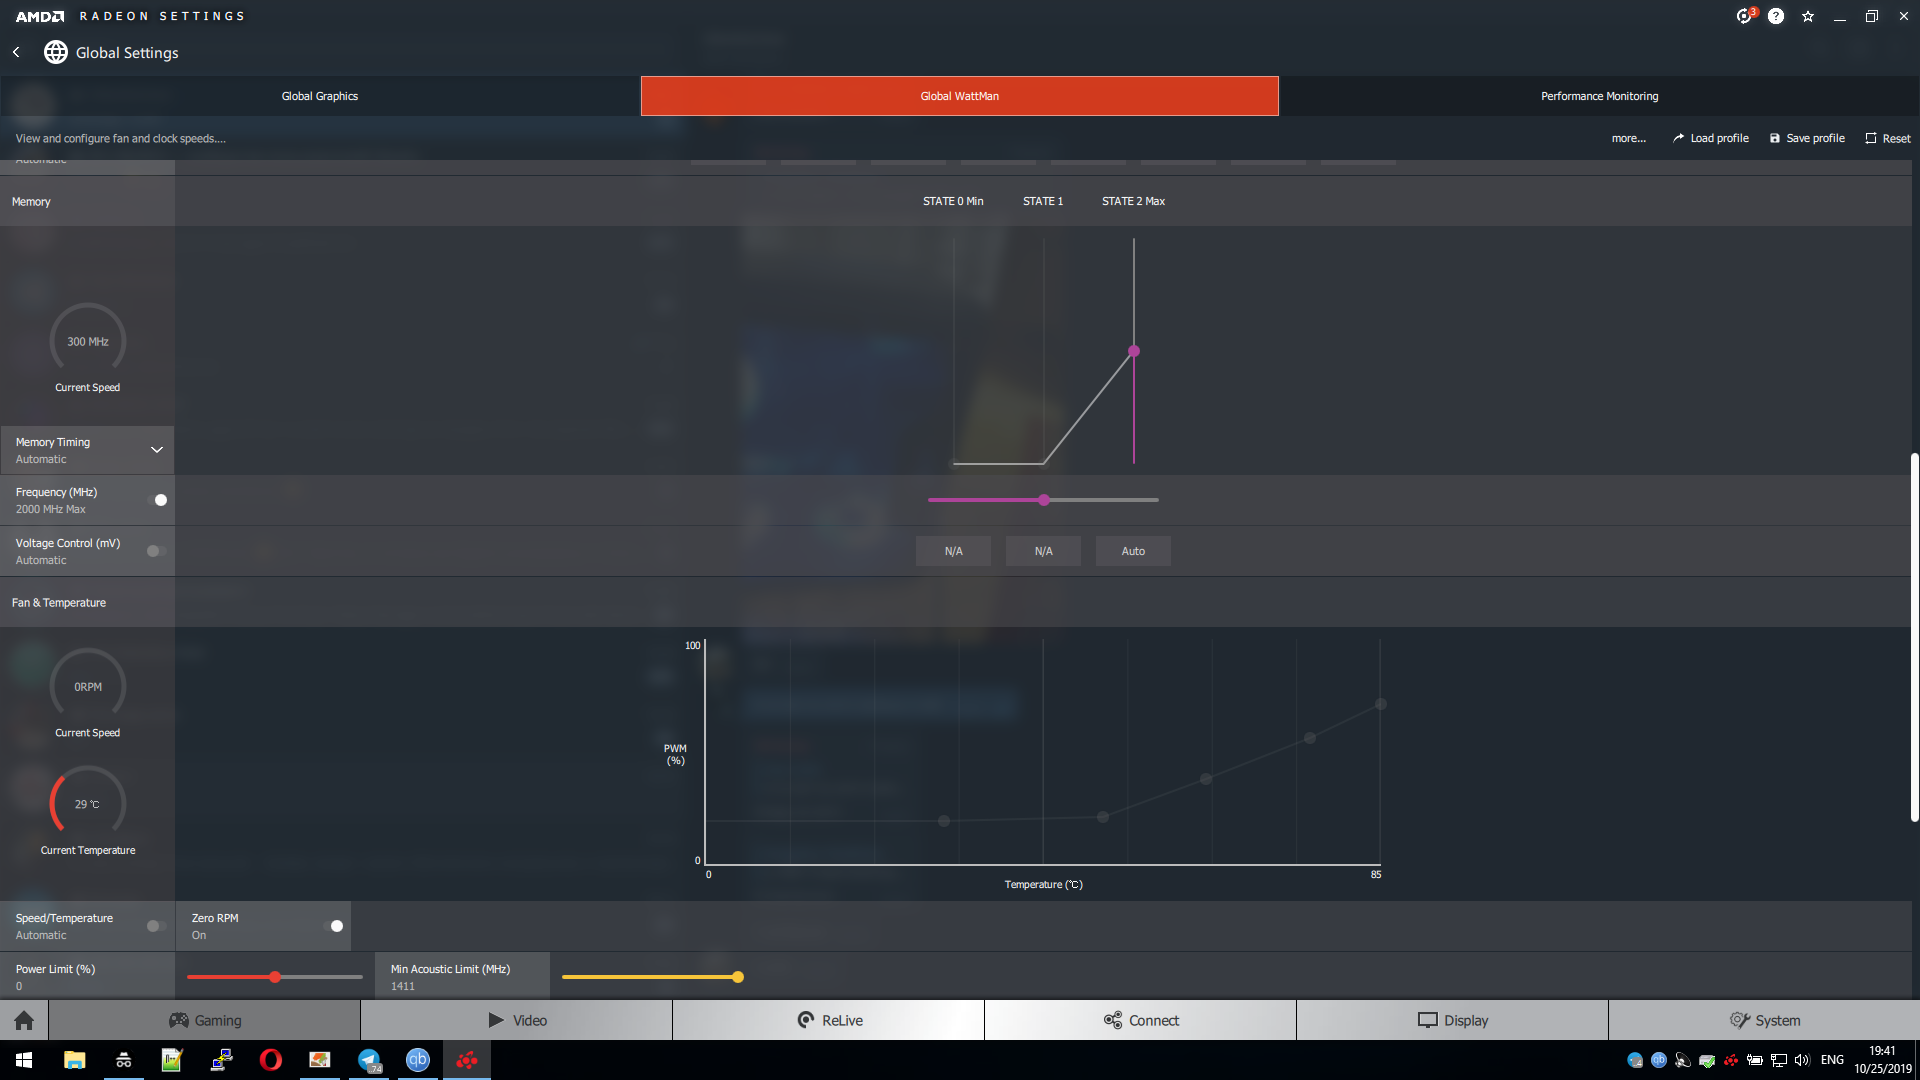Image resolution: width=1920 pixels, height=1080 pixels.
Task: Click the N/A voltage box under State 1
Action: [1043, 551]
